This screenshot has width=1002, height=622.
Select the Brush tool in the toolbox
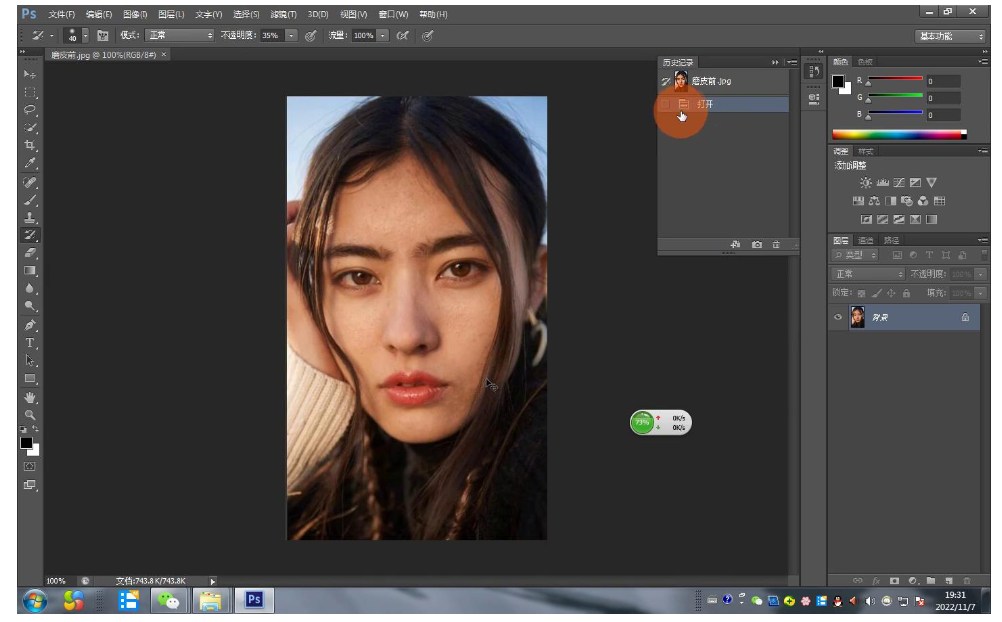(x=29, y=201)
